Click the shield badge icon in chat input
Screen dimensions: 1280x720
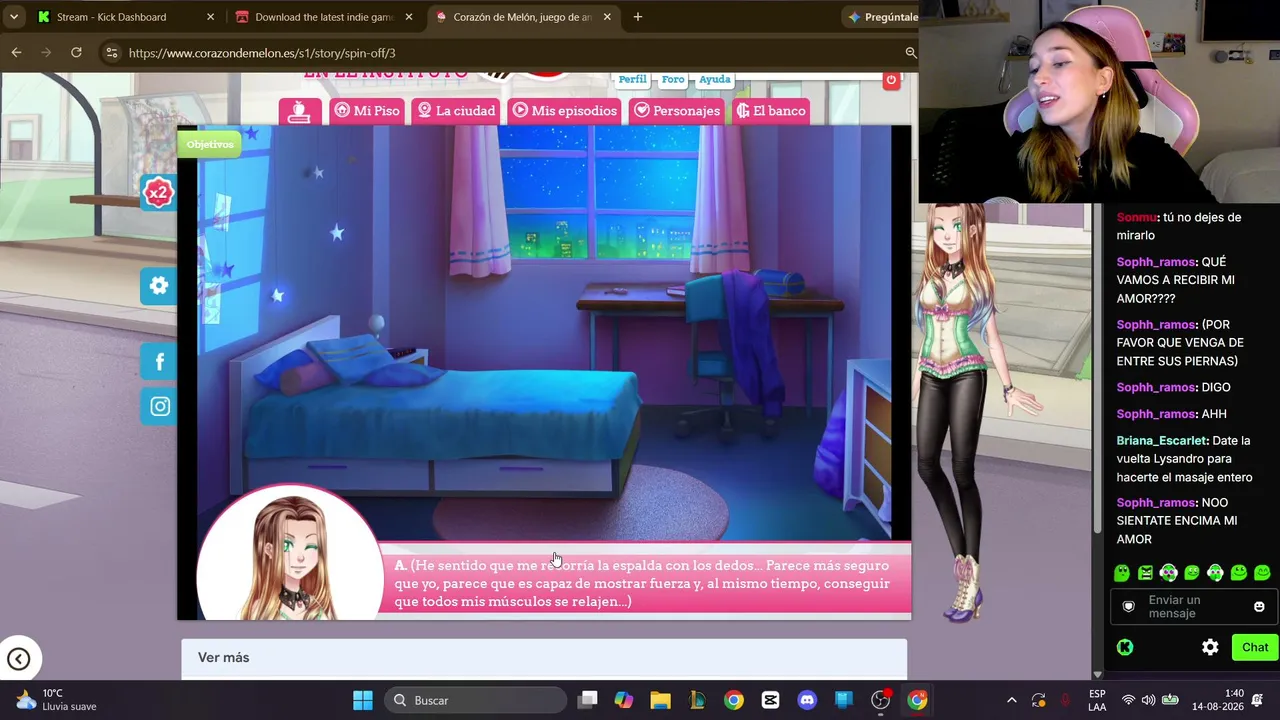1129,606
